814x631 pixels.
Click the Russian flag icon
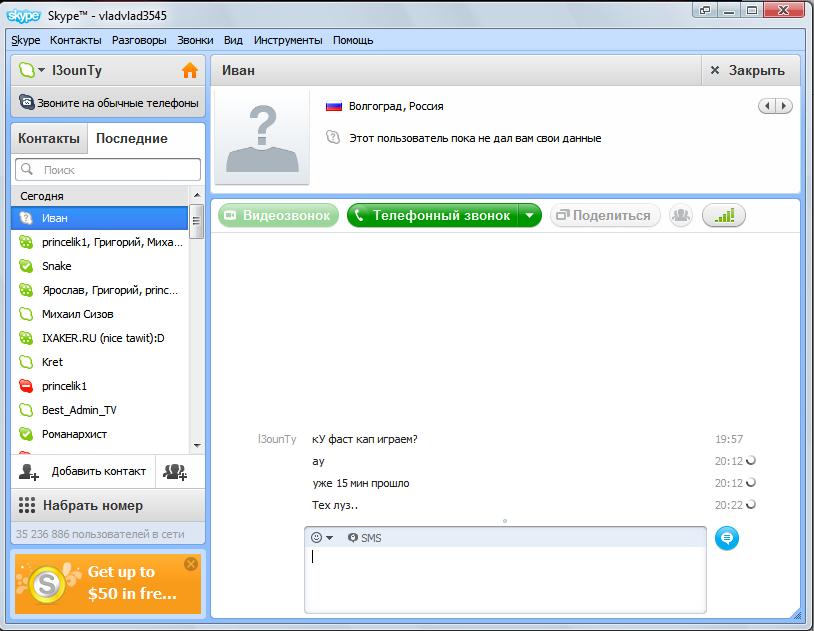(x=333, y=106)
